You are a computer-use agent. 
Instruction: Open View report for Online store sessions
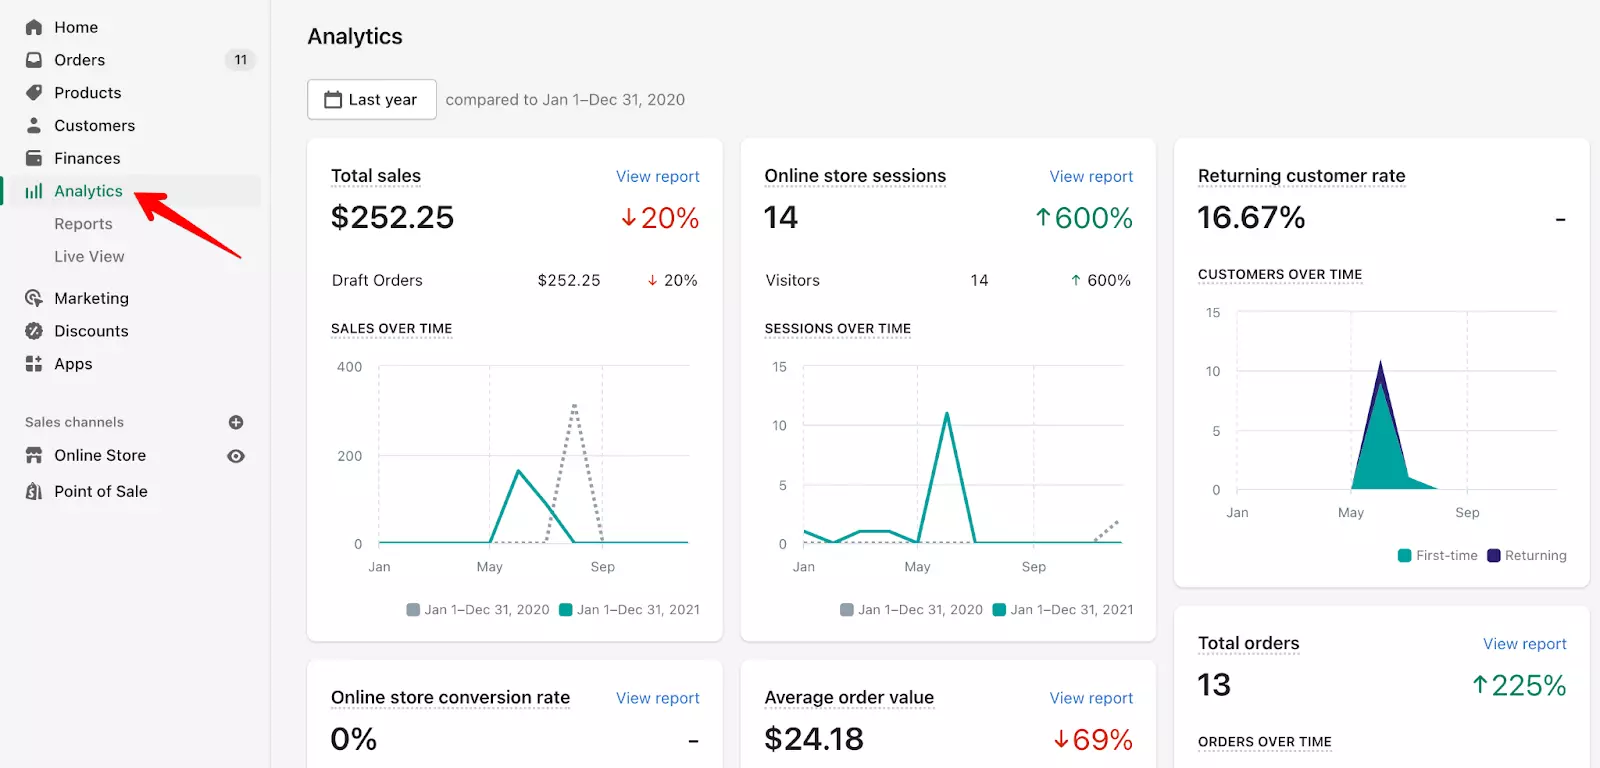pyautogui.click(x=1091, y=176)
